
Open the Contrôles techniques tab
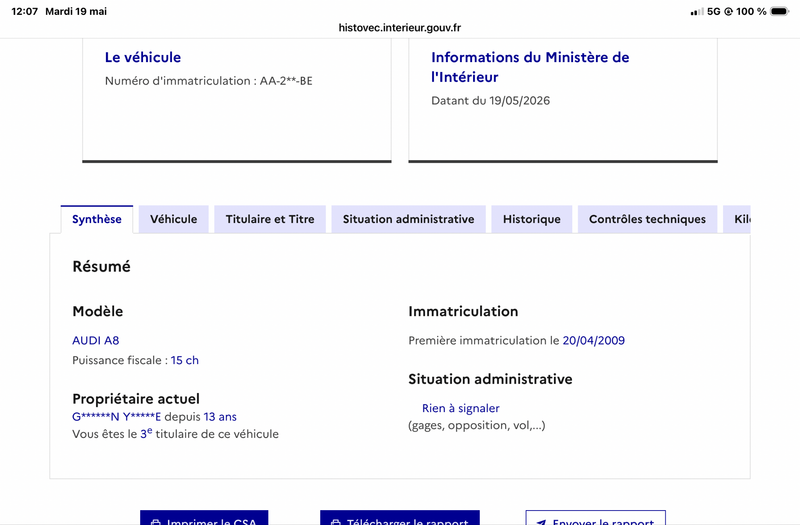point(647,219)
